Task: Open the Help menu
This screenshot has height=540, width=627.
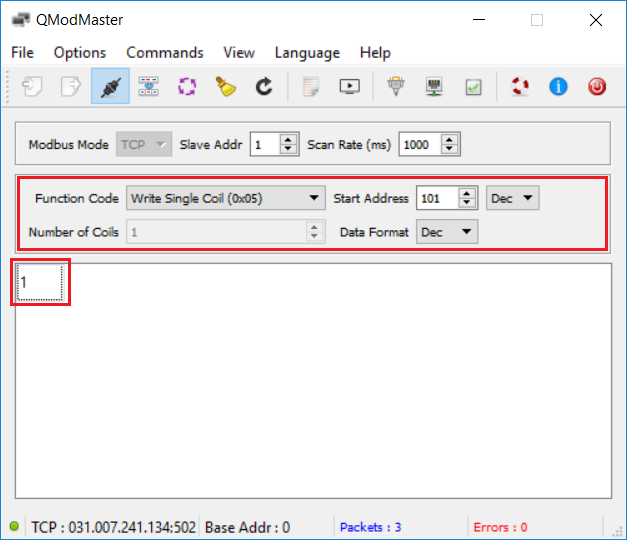Action: [375, 52]
